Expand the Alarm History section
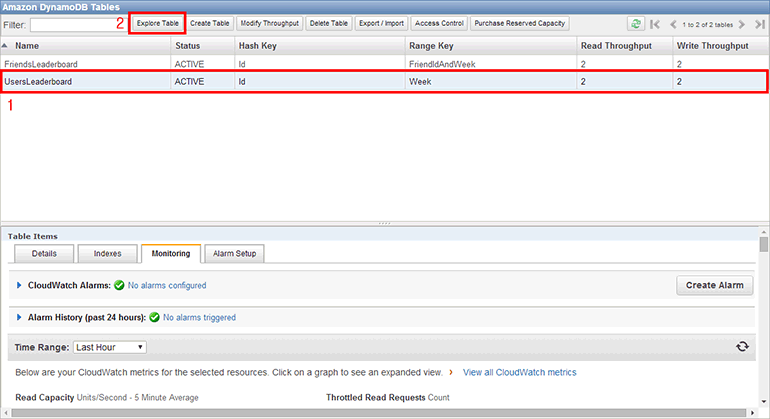 [19, 318]
